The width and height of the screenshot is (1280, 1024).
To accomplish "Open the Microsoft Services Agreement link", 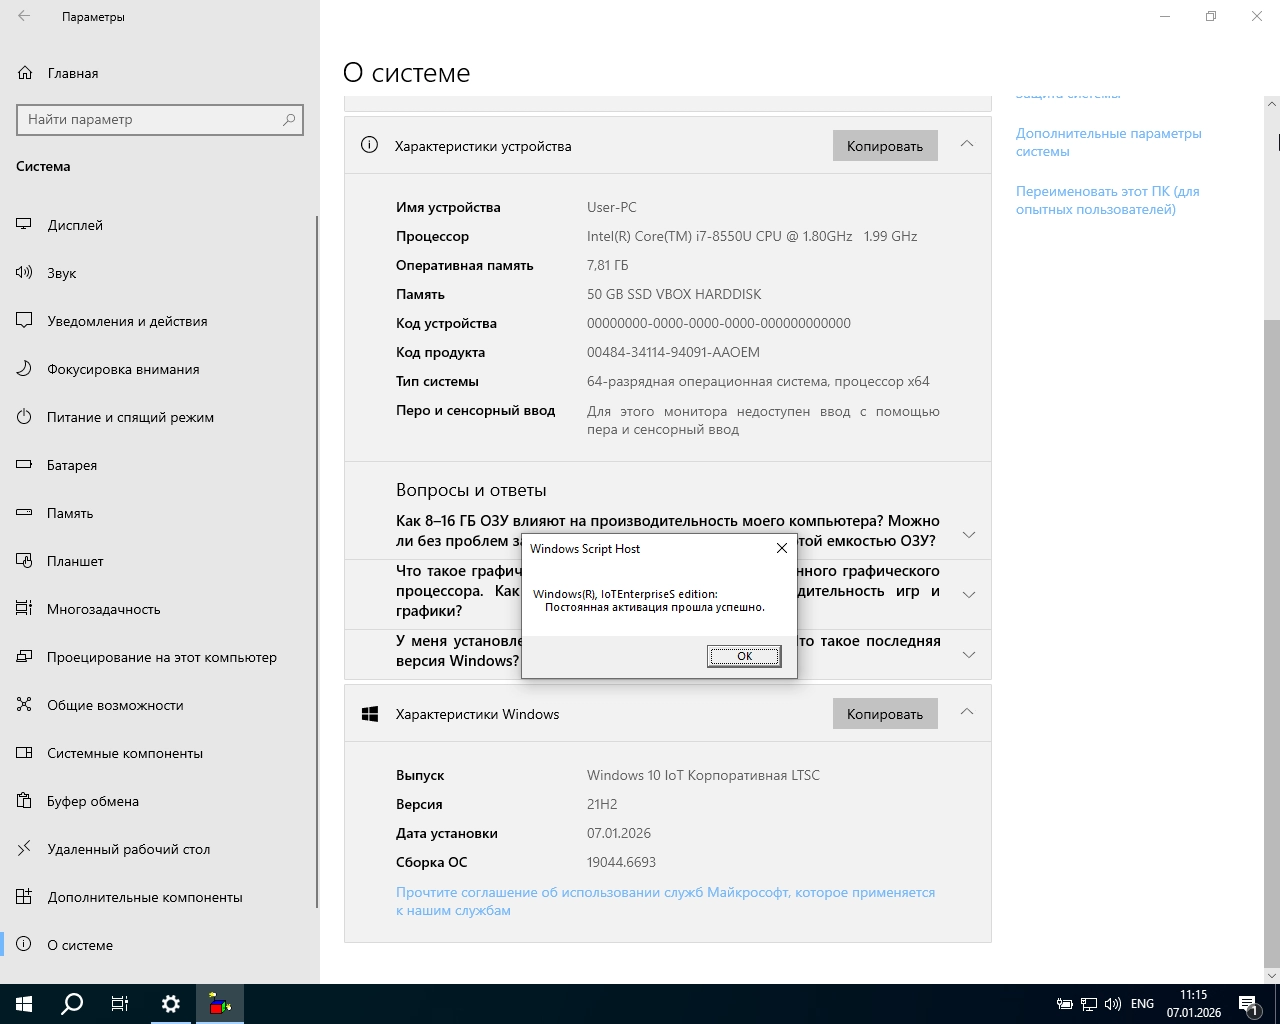I will [666, 901].
